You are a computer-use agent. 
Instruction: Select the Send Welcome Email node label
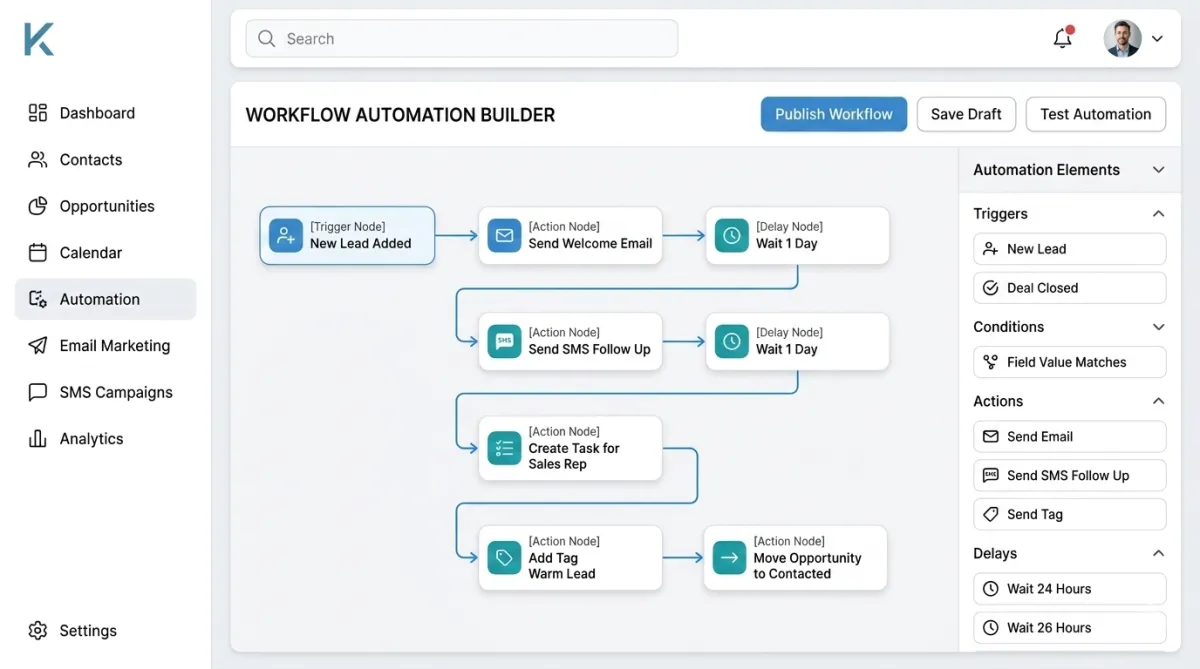pos(590,243)
